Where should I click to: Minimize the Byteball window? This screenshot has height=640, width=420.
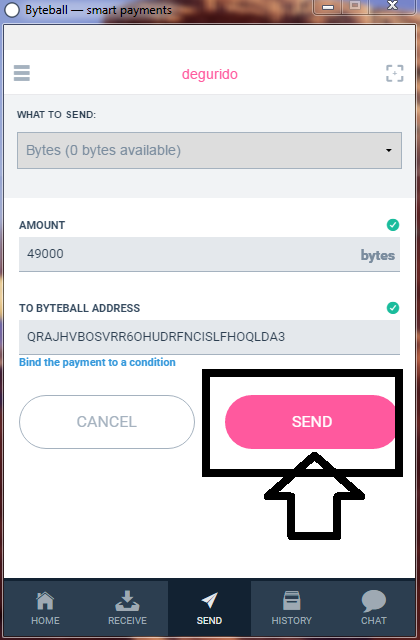coord(328,7)
